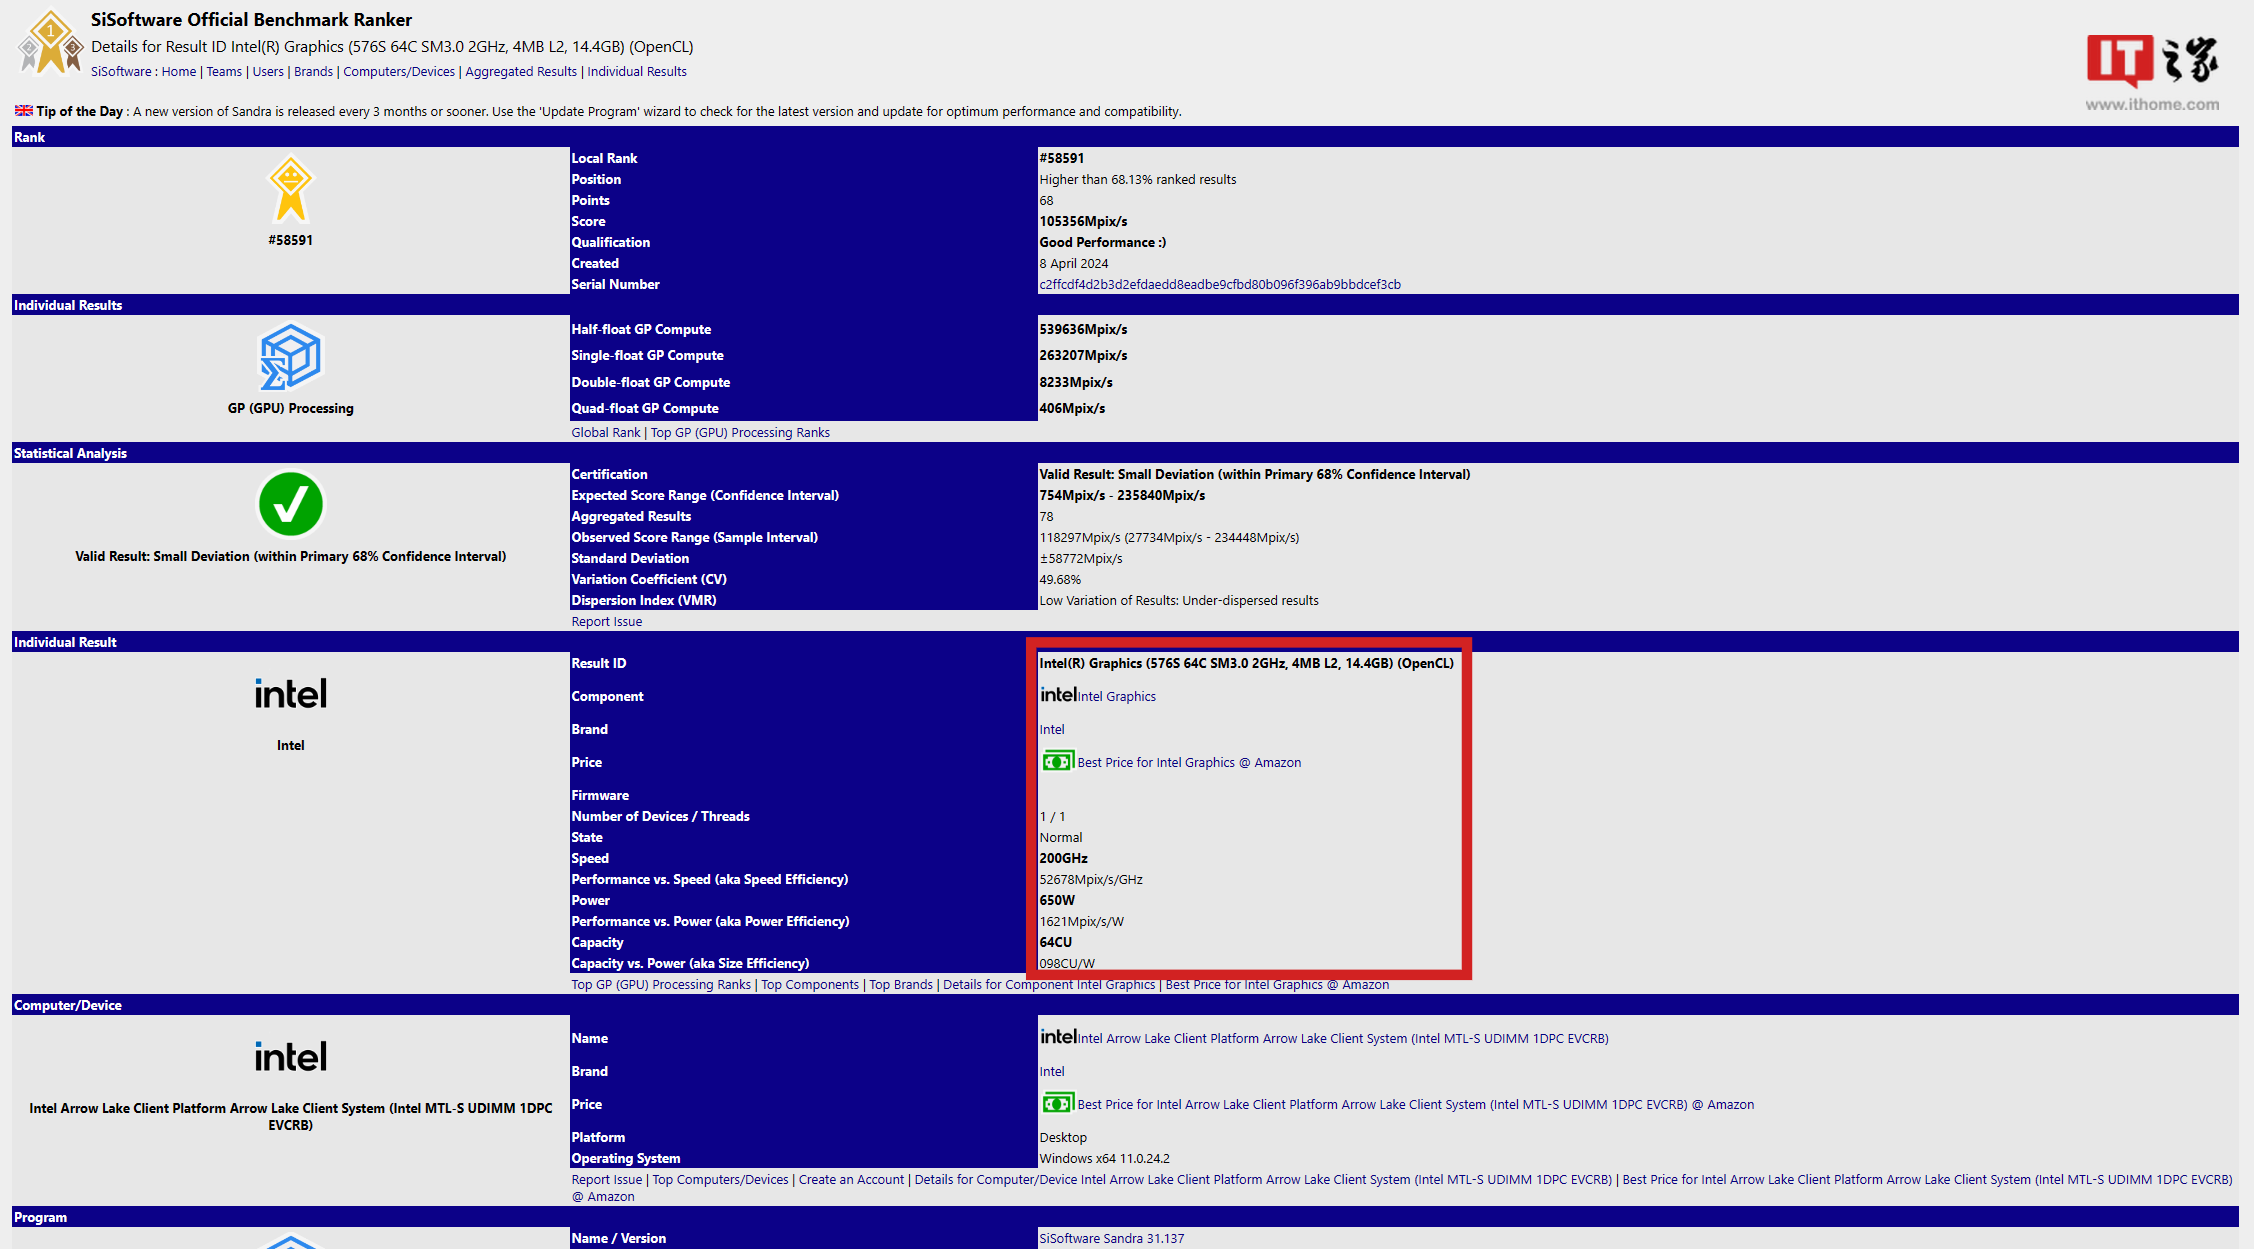Click Report Issue under Computer/Device

coord(607,1180)
